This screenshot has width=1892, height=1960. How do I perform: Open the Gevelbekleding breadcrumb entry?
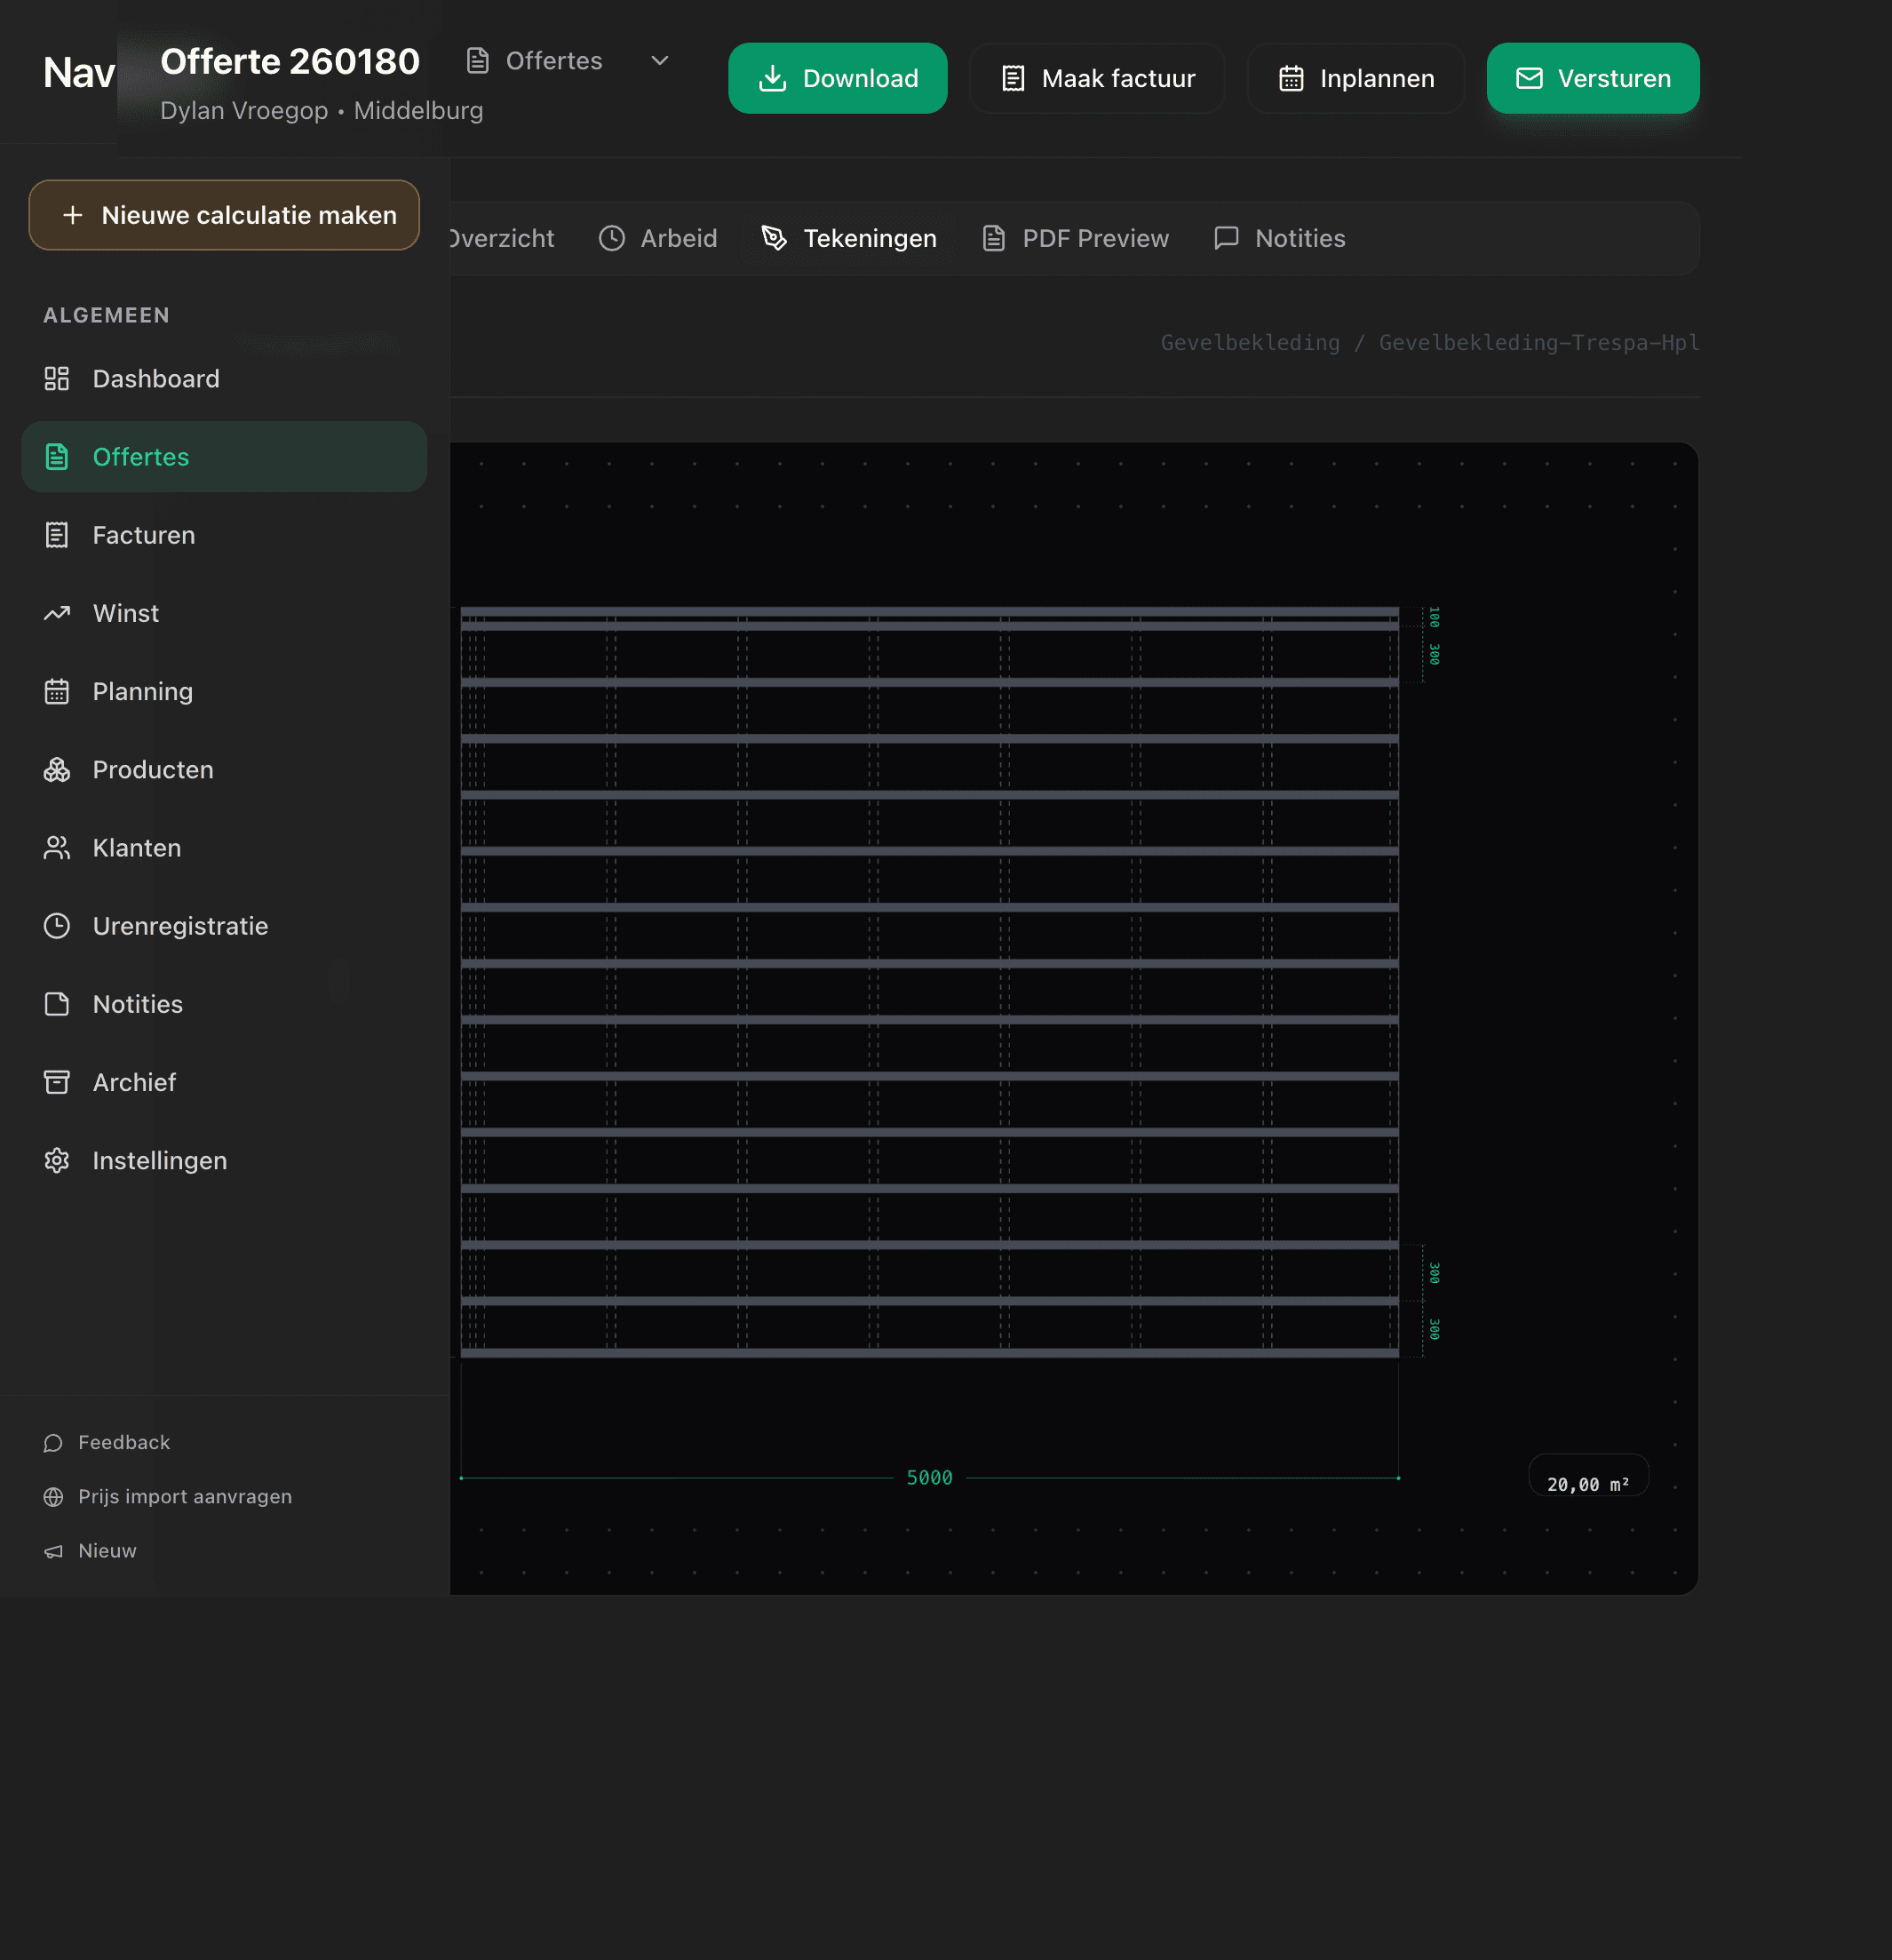(x=1250, y=342)
